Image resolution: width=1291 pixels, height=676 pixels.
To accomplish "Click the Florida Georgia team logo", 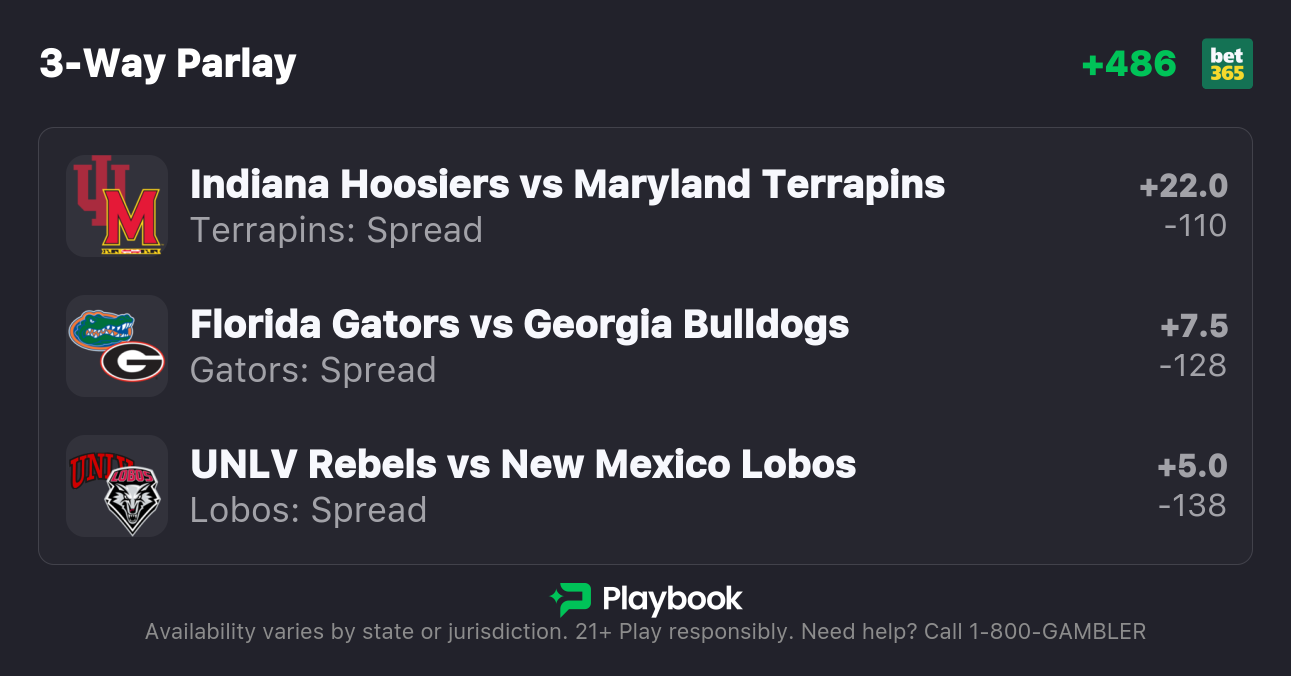I will (x=117, y=346).
